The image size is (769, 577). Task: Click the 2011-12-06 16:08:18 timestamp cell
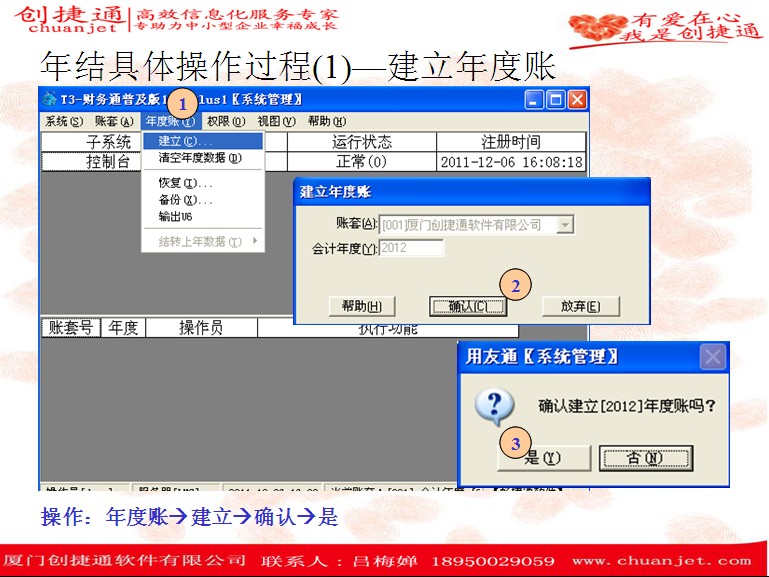pos(511,162)
